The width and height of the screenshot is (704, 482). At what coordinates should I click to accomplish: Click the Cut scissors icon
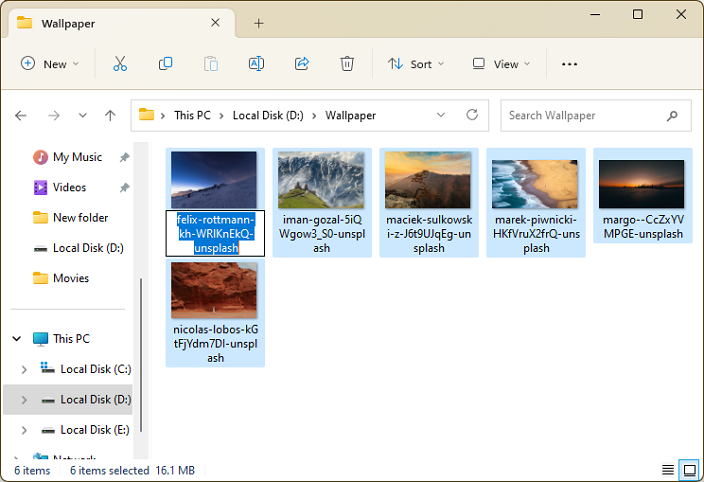click(120, 64)
